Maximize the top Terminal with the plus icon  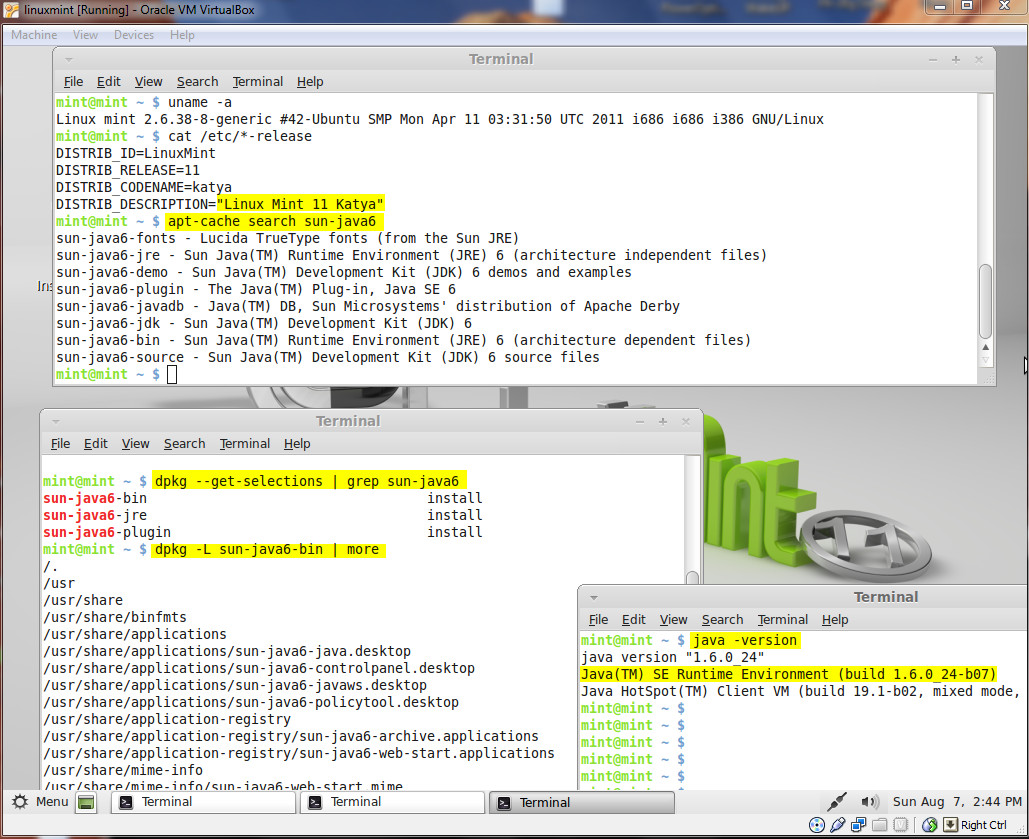(956, 60)
